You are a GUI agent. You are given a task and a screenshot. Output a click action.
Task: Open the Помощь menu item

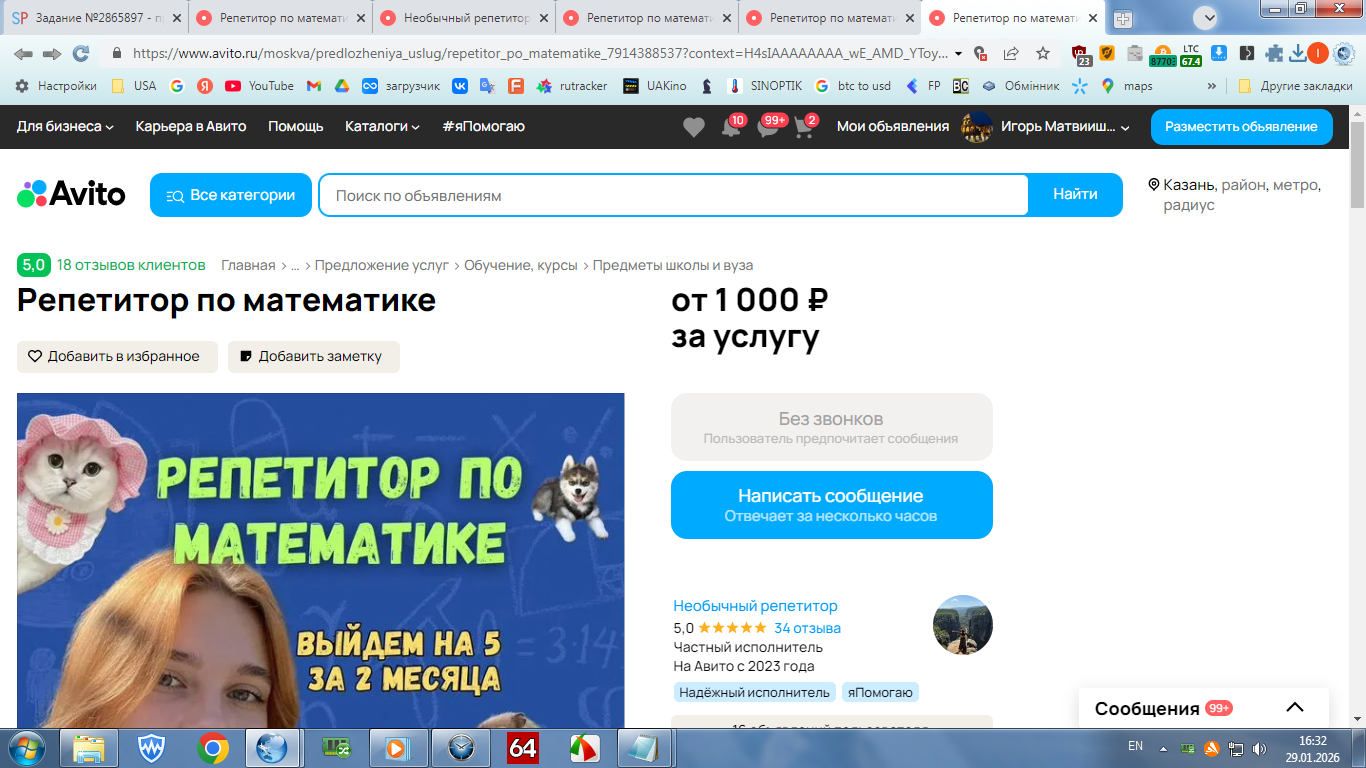coord(296,127)
